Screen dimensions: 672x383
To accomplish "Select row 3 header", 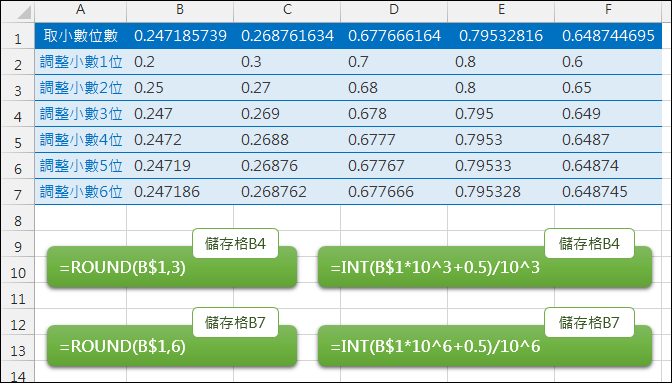I will click(18, 88).
